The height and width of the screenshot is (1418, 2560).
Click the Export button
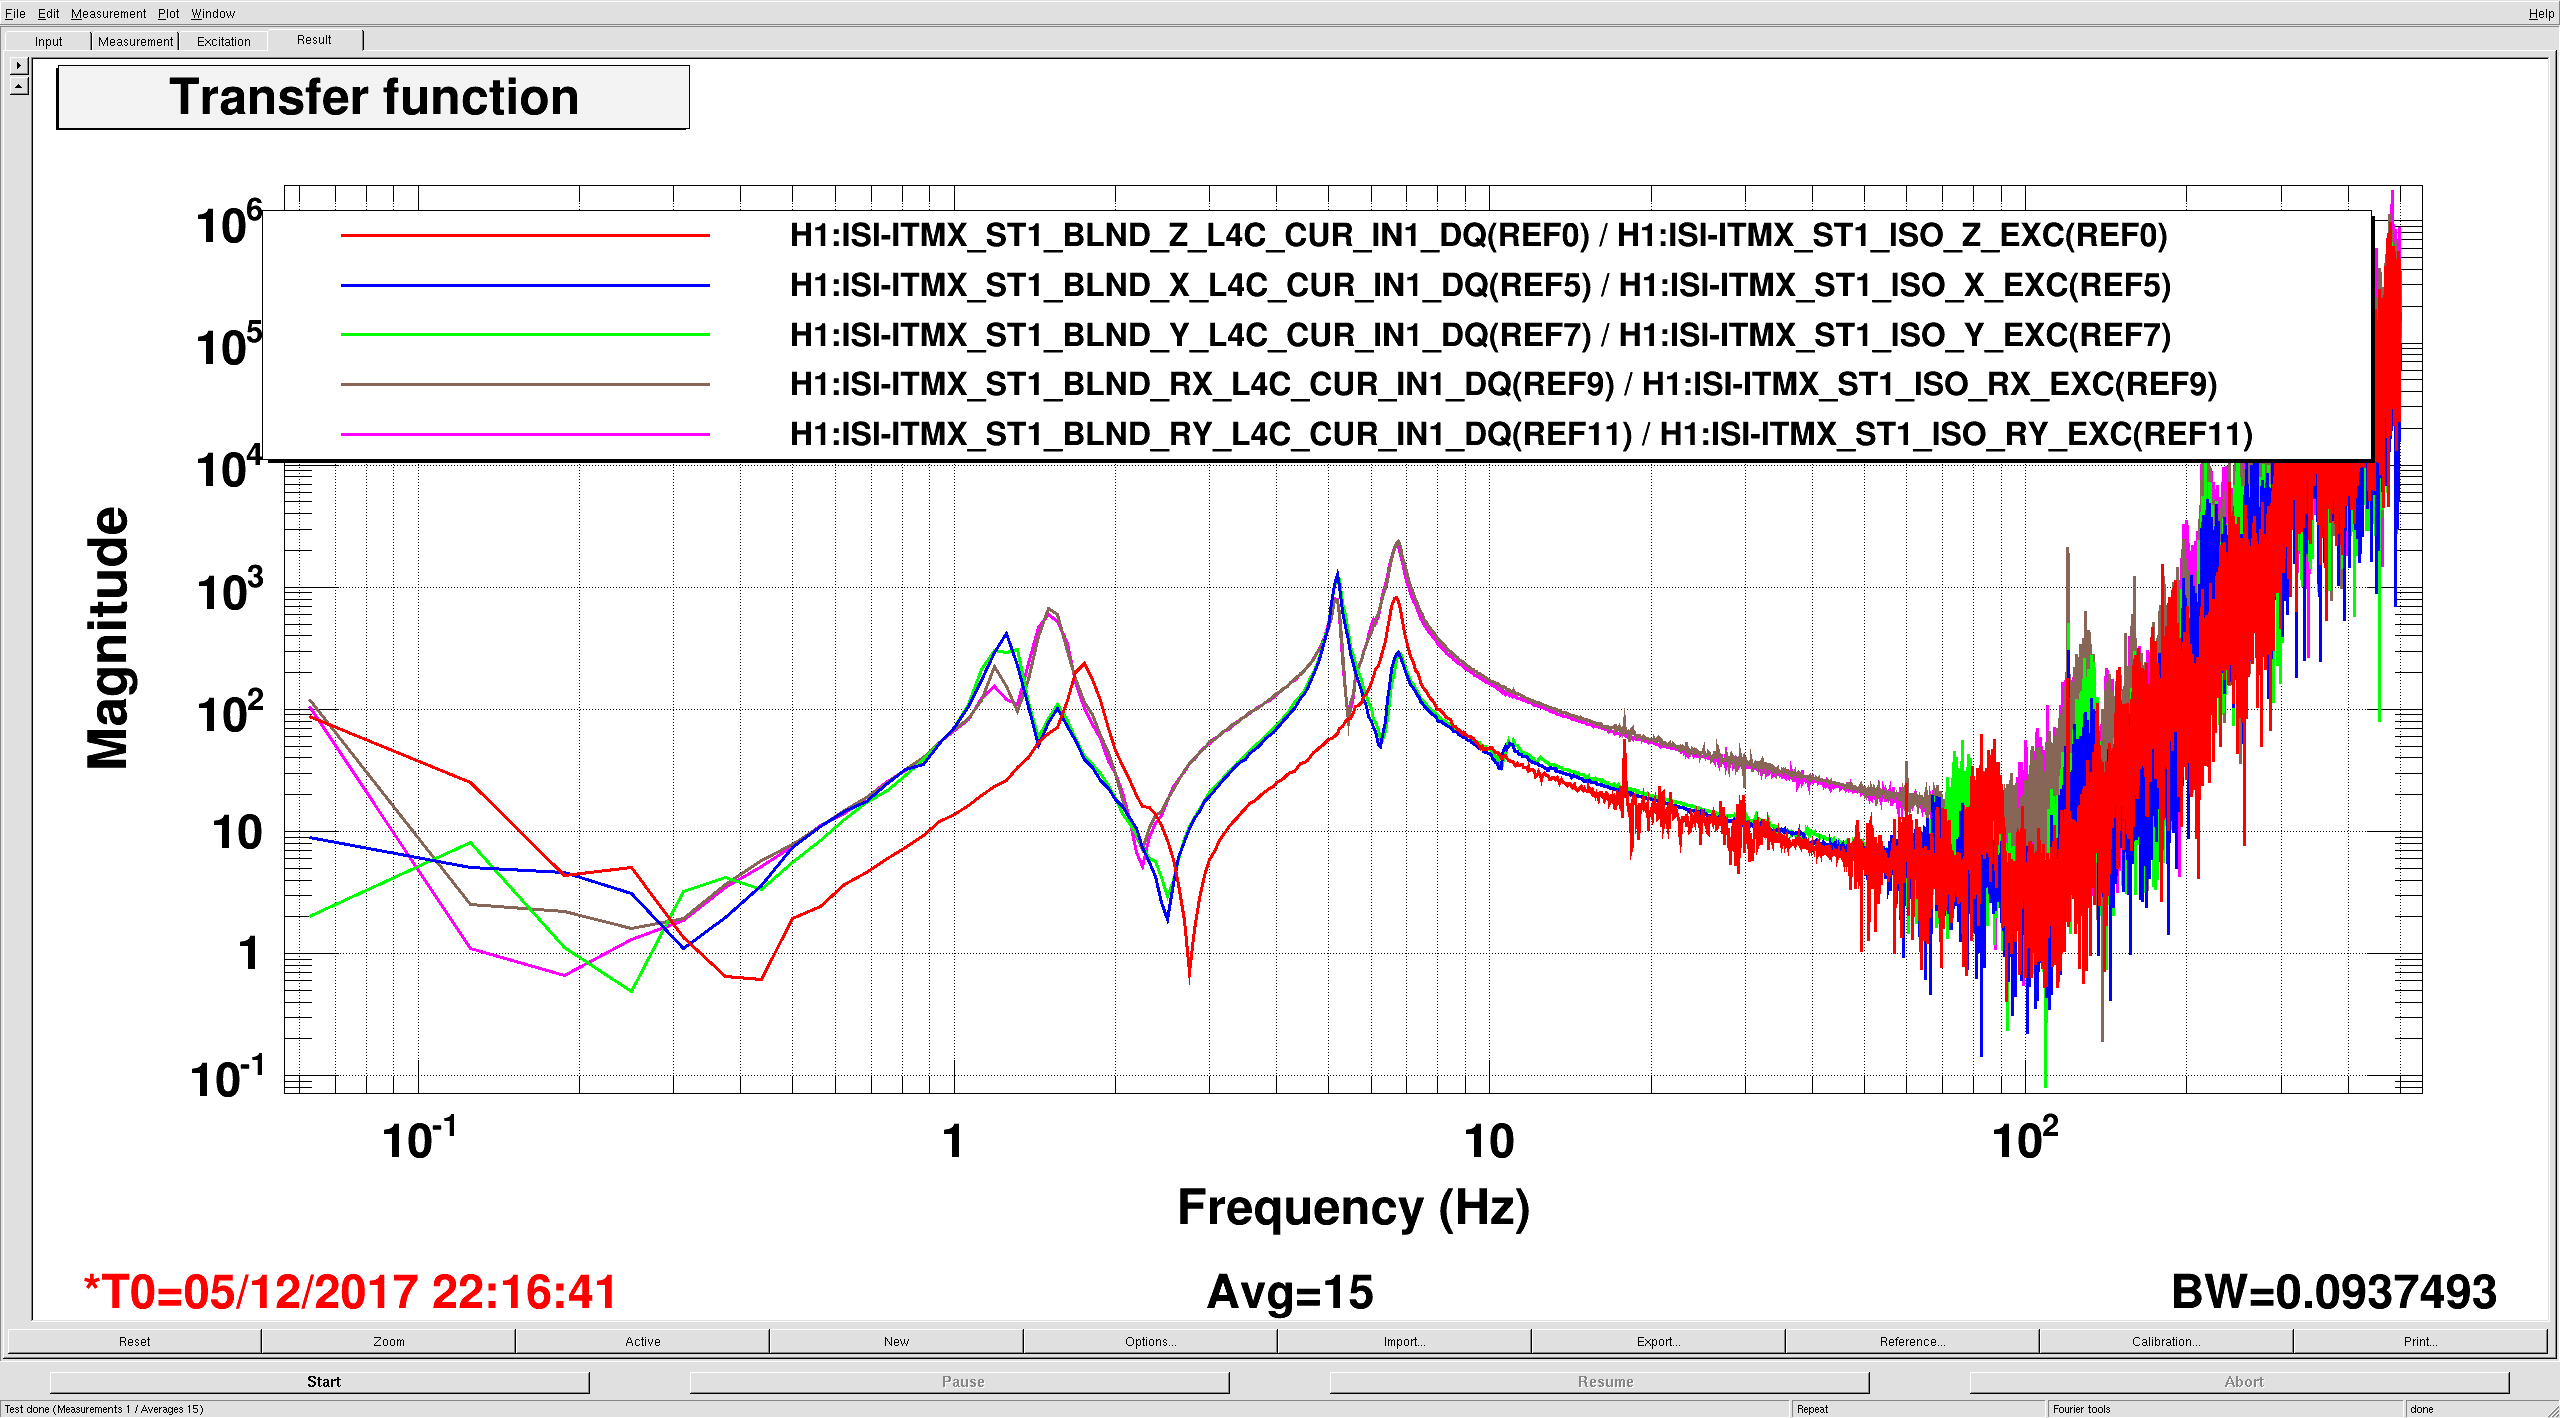click(x=1659, y=1341)
